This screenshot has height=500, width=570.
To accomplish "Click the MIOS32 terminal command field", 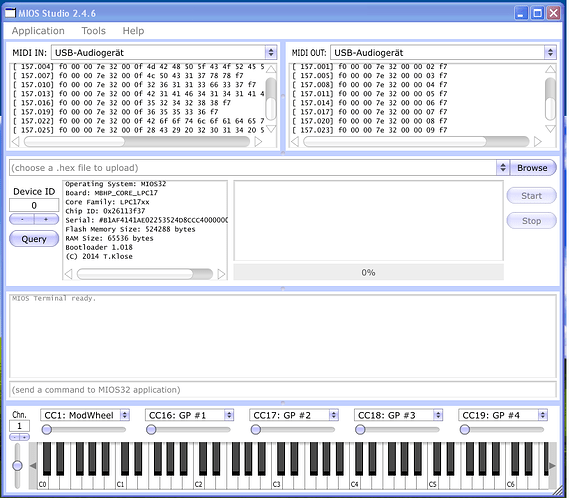I will tap(282, 390).
